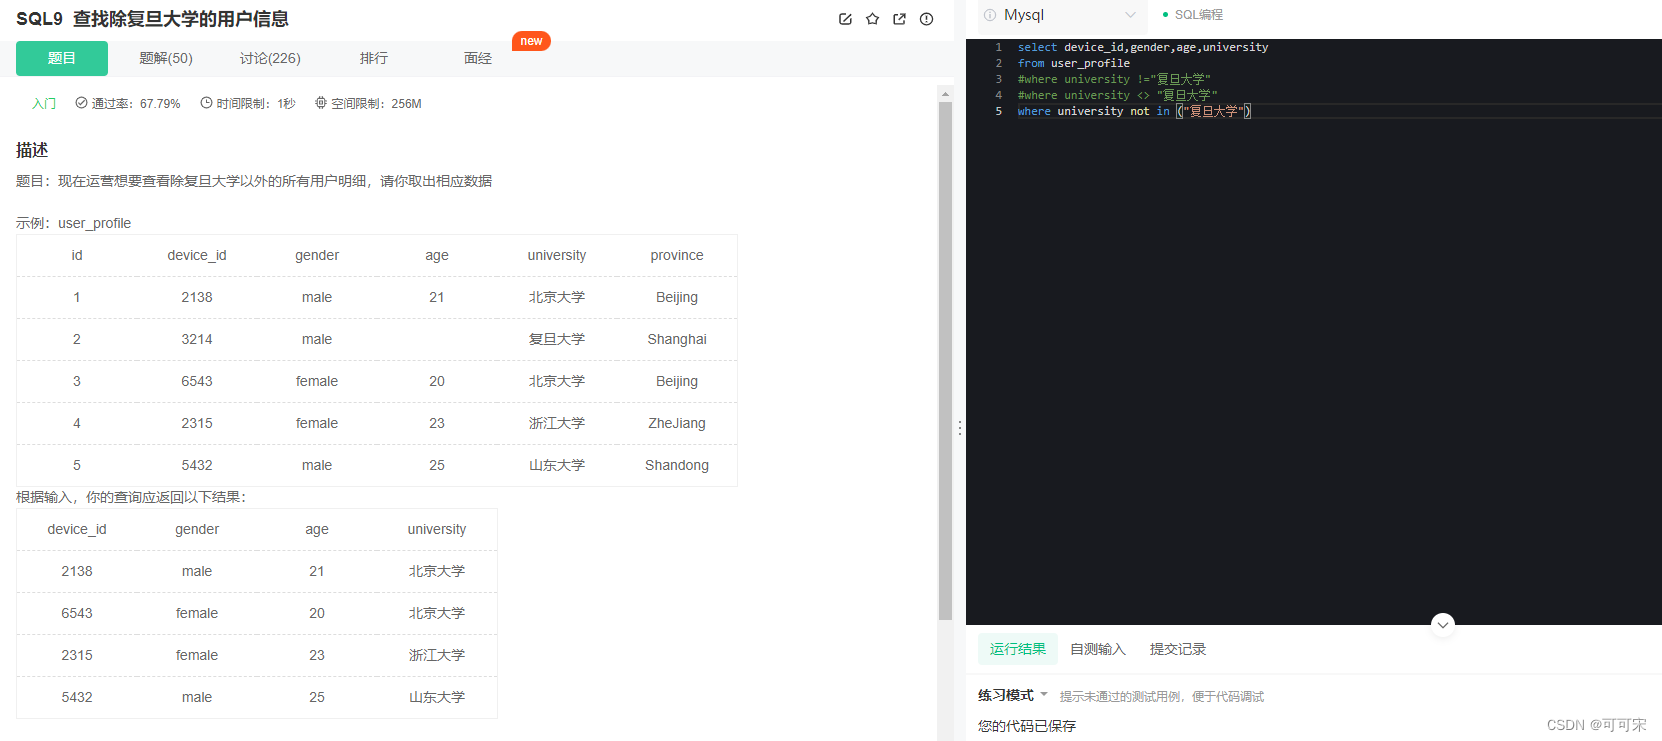Image resolution: width=1662 pixels, height=741 pixels.
Task: Click the ZheJiang province cell
Action: coord(677,423)
